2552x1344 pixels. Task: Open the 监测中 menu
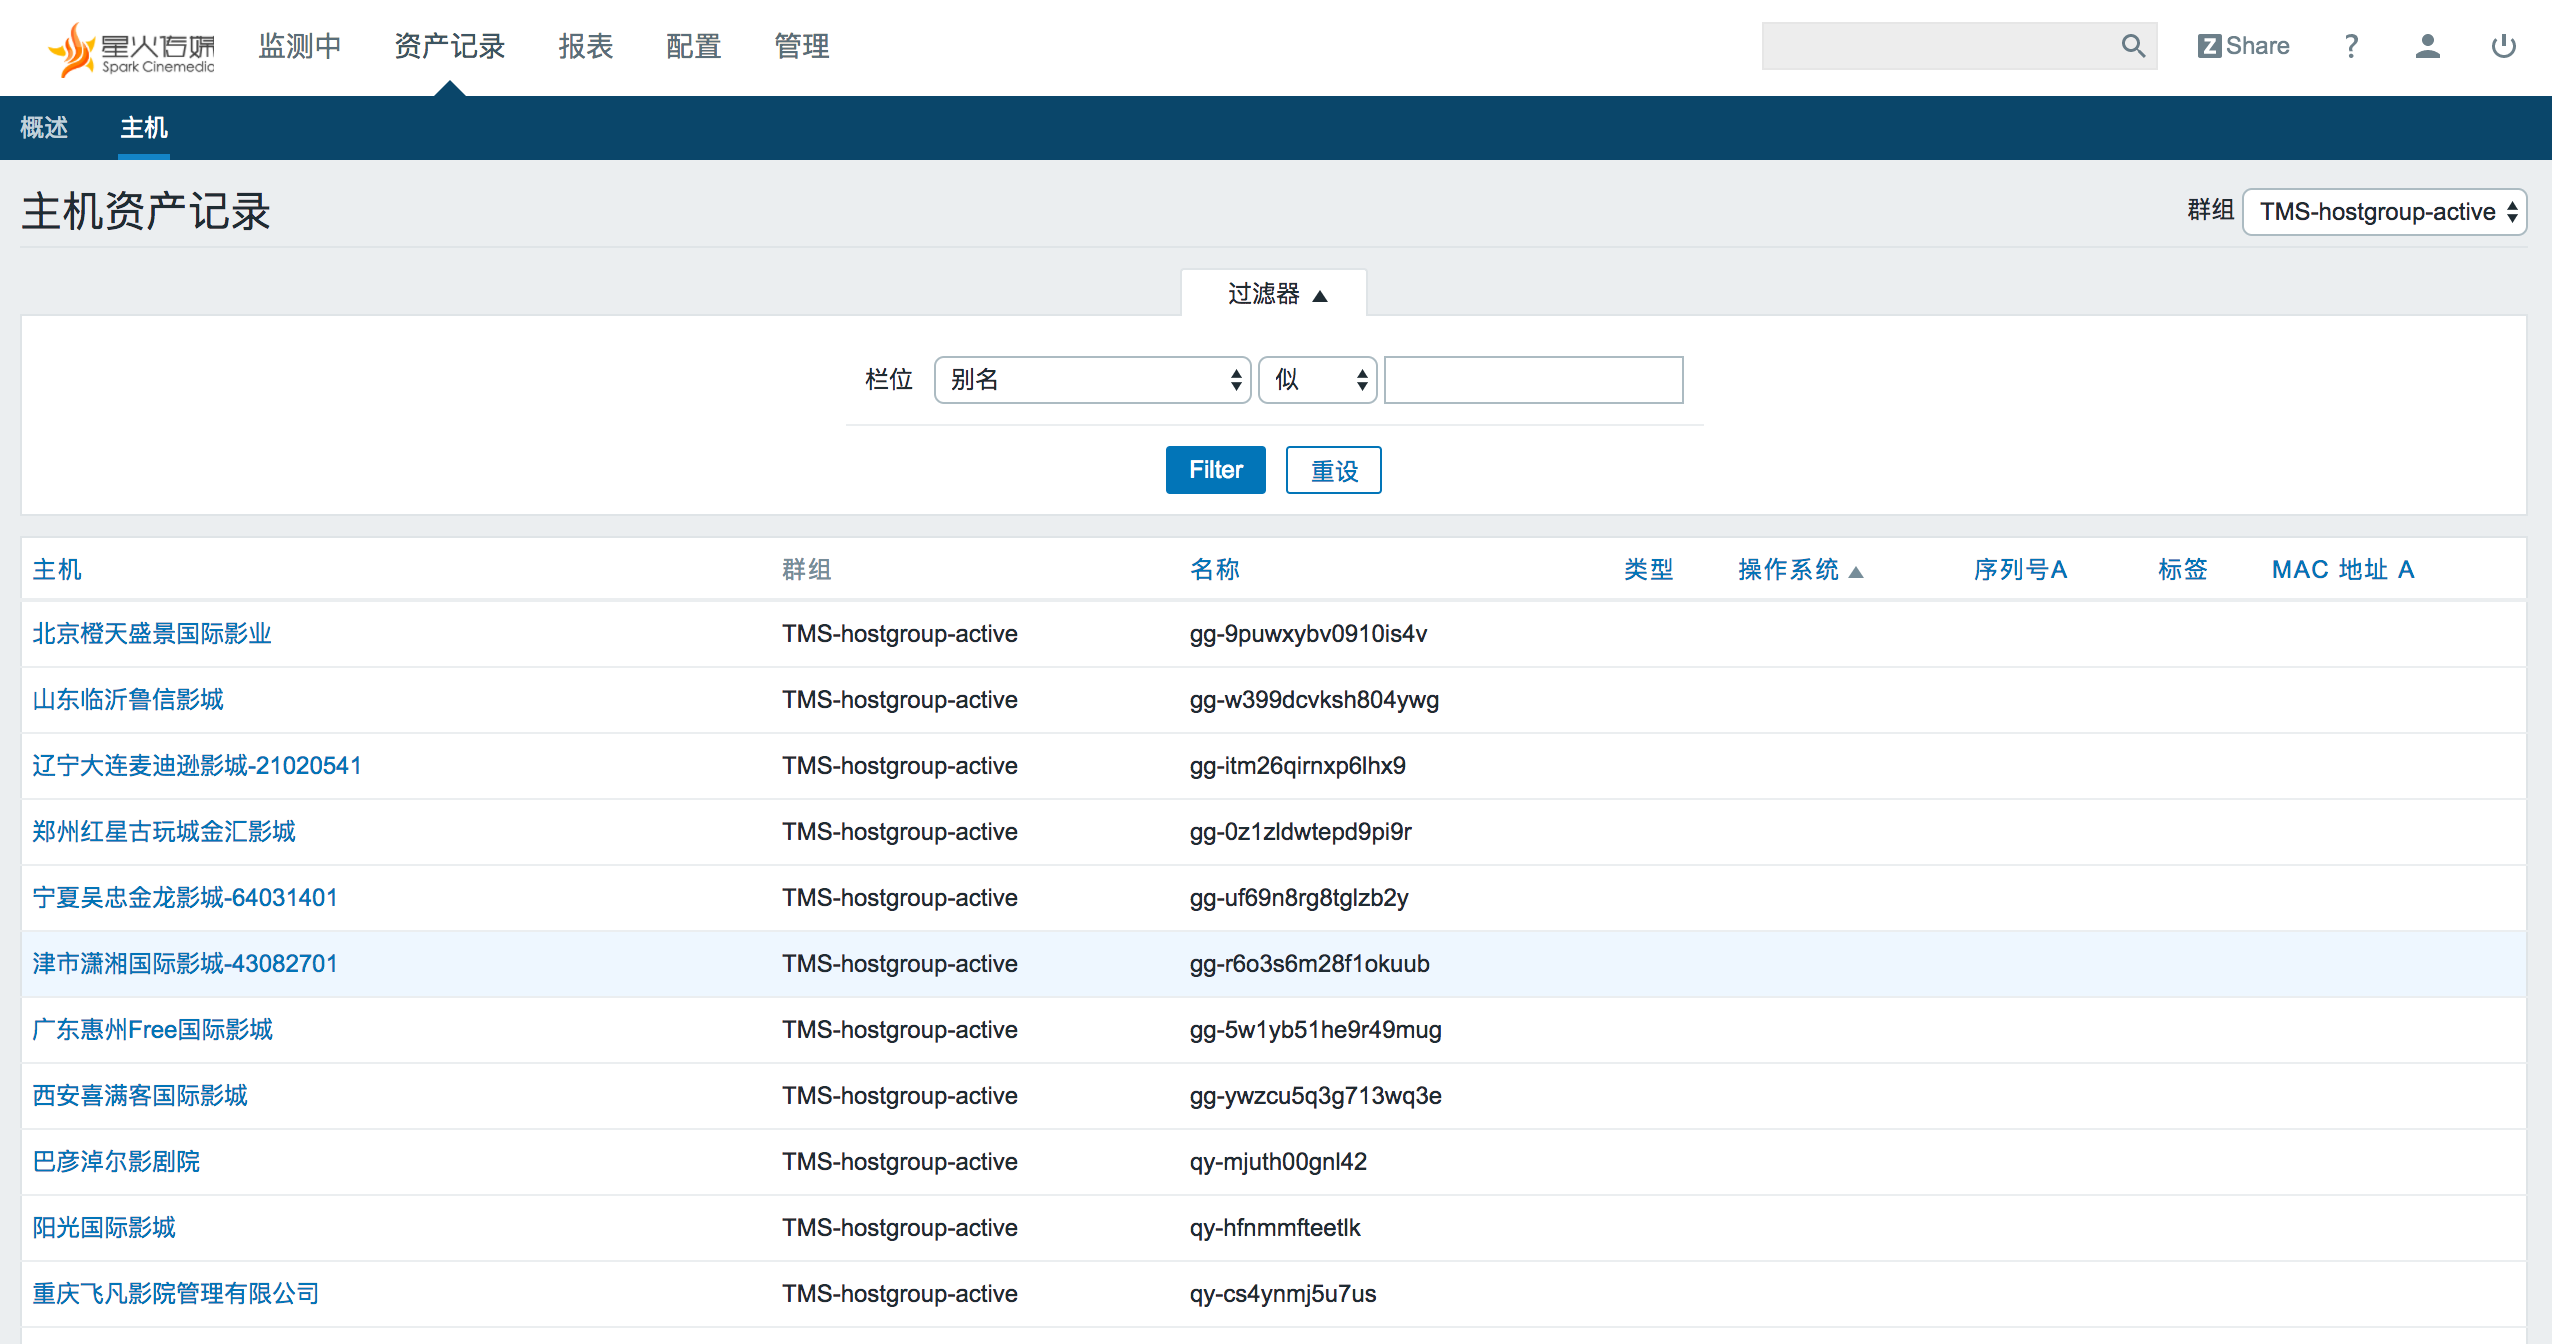click(300, 46)
